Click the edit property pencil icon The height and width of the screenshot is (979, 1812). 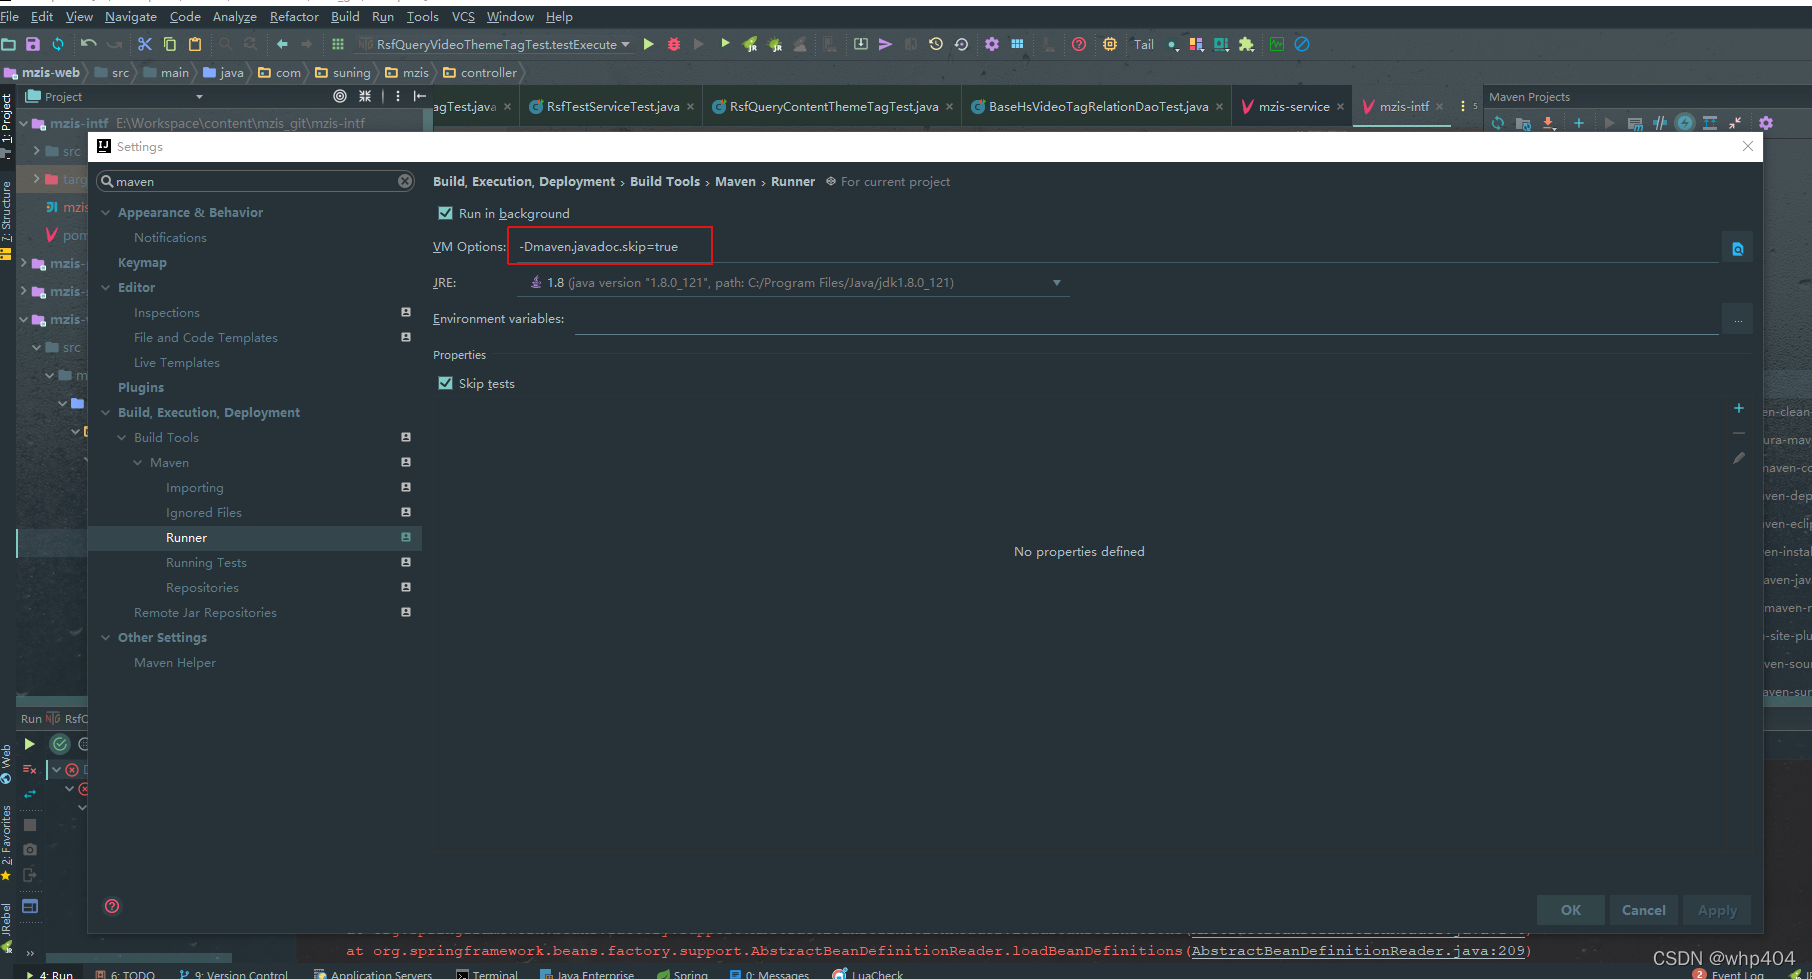coord(1739,458)
